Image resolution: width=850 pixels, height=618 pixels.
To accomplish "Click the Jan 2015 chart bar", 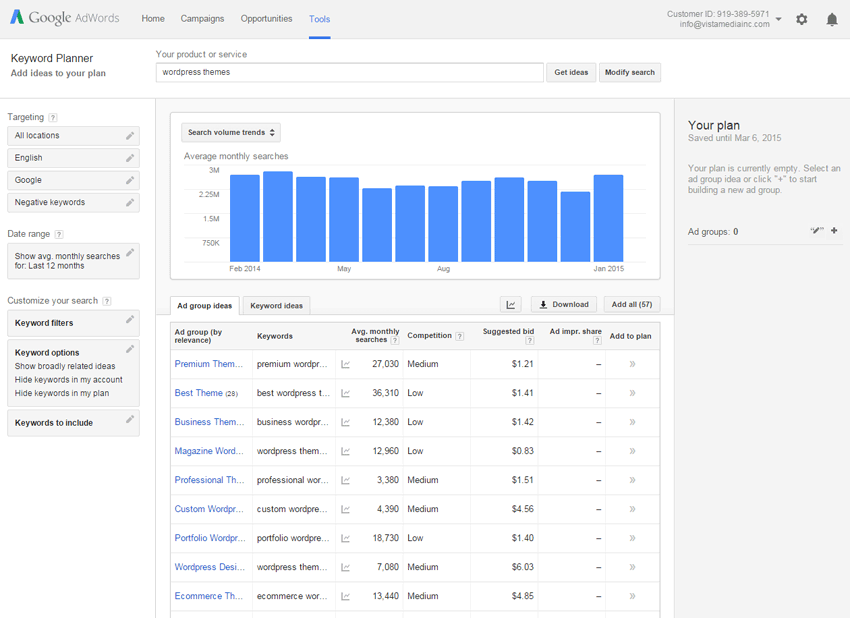I will [x=608, y=218].
